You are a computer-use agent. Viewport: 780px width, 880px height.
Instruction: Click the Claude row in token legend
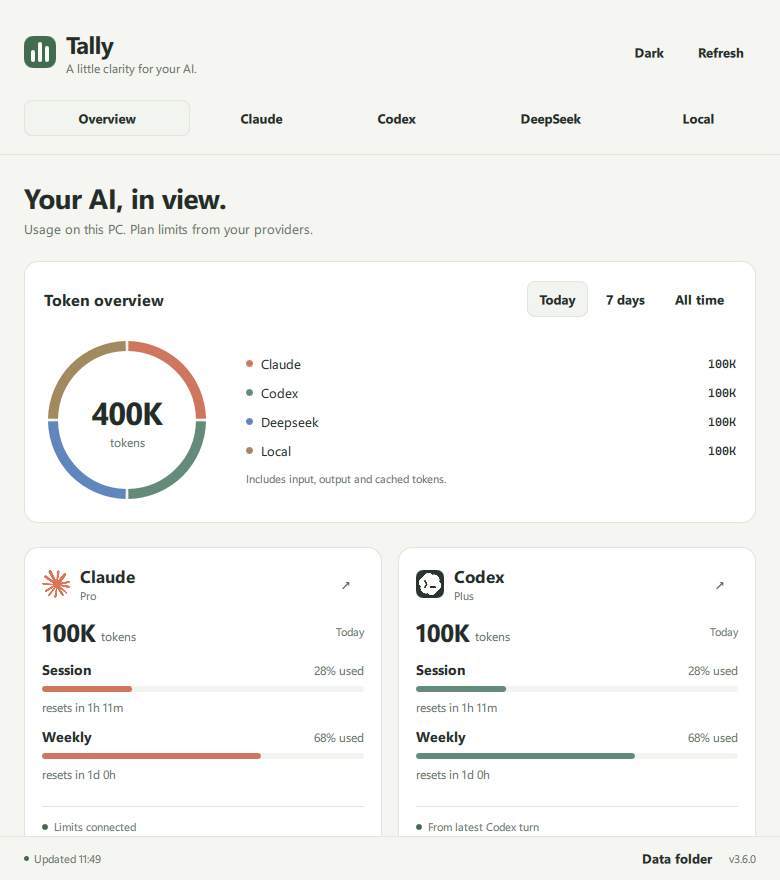[x=491, y=364]
